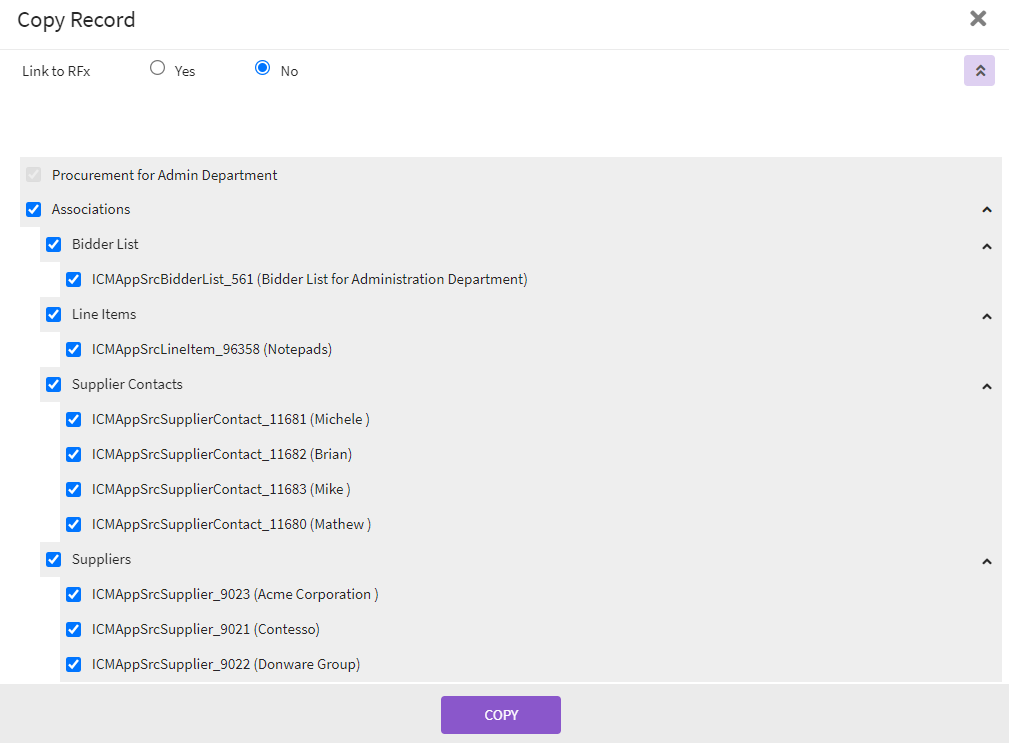
Task: Collapse the Bidder List section
Action: (986, 246)
